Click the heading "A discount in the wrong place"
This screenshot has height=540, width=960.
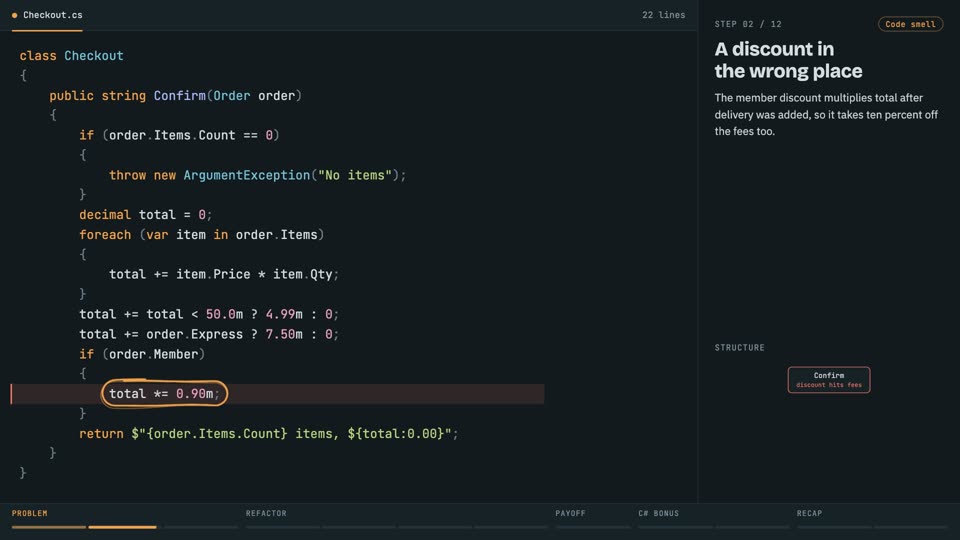pyautogui.click(x=788, y=60)
